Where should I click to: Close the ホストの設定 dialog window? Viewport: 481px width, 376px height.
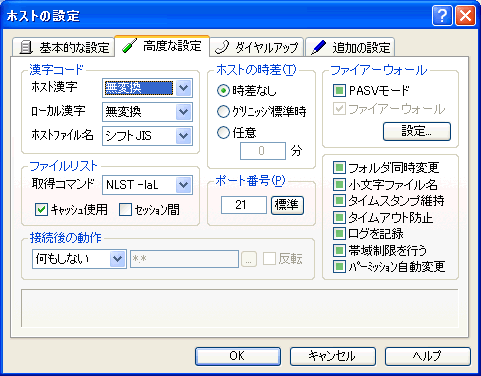465,15
